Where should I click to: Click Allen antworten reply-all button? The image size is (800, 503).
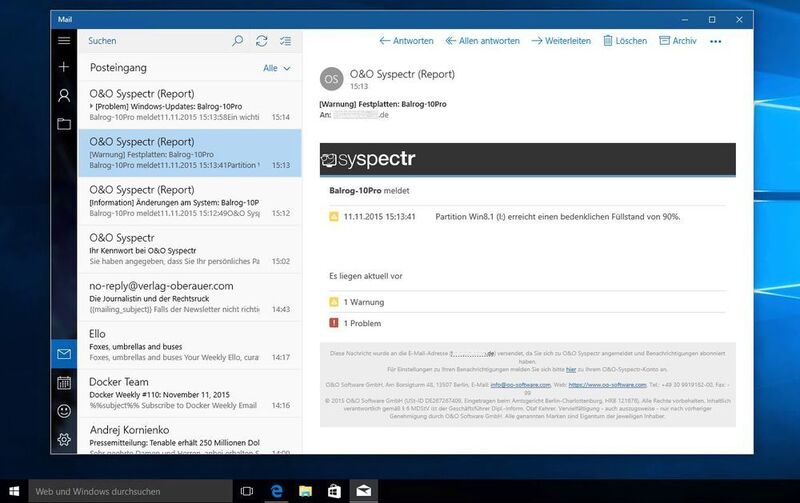coord(482,41)
